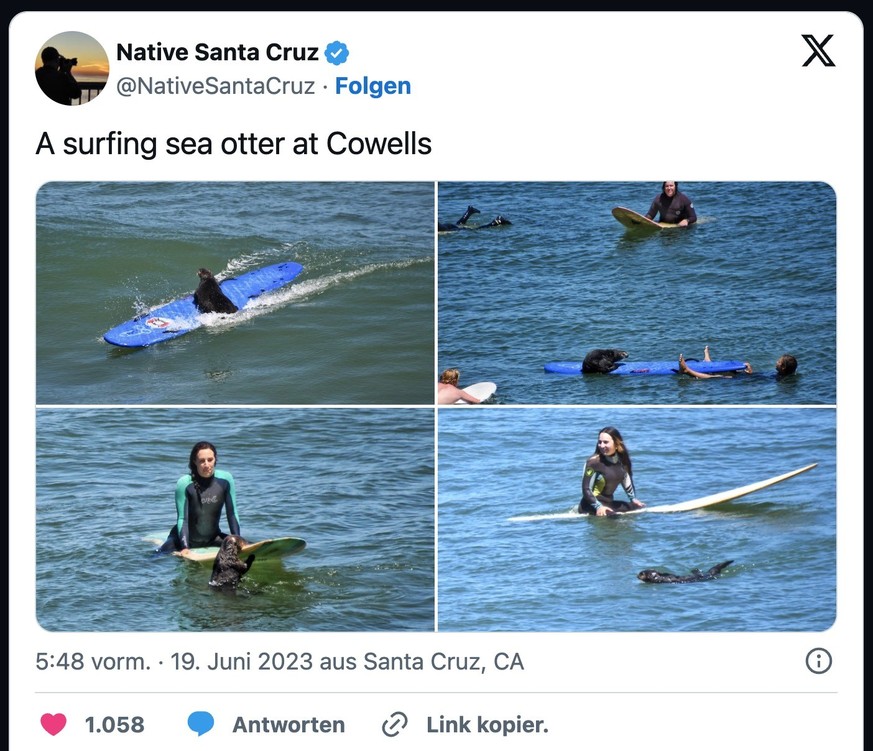
Task: Open the tweet info circle icon
Action: 818,661
